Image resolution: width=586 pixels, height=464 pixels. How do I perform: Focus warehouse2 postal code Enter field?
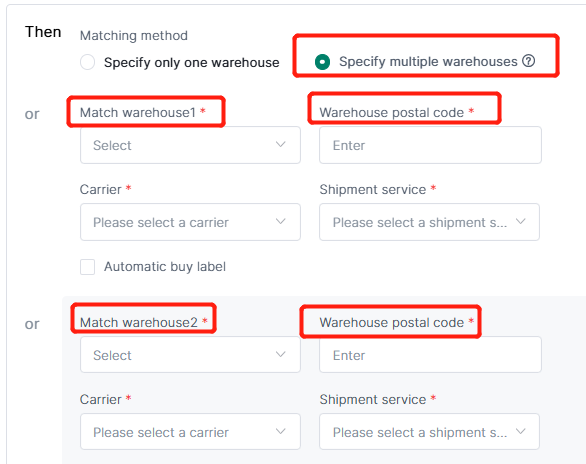430,355
